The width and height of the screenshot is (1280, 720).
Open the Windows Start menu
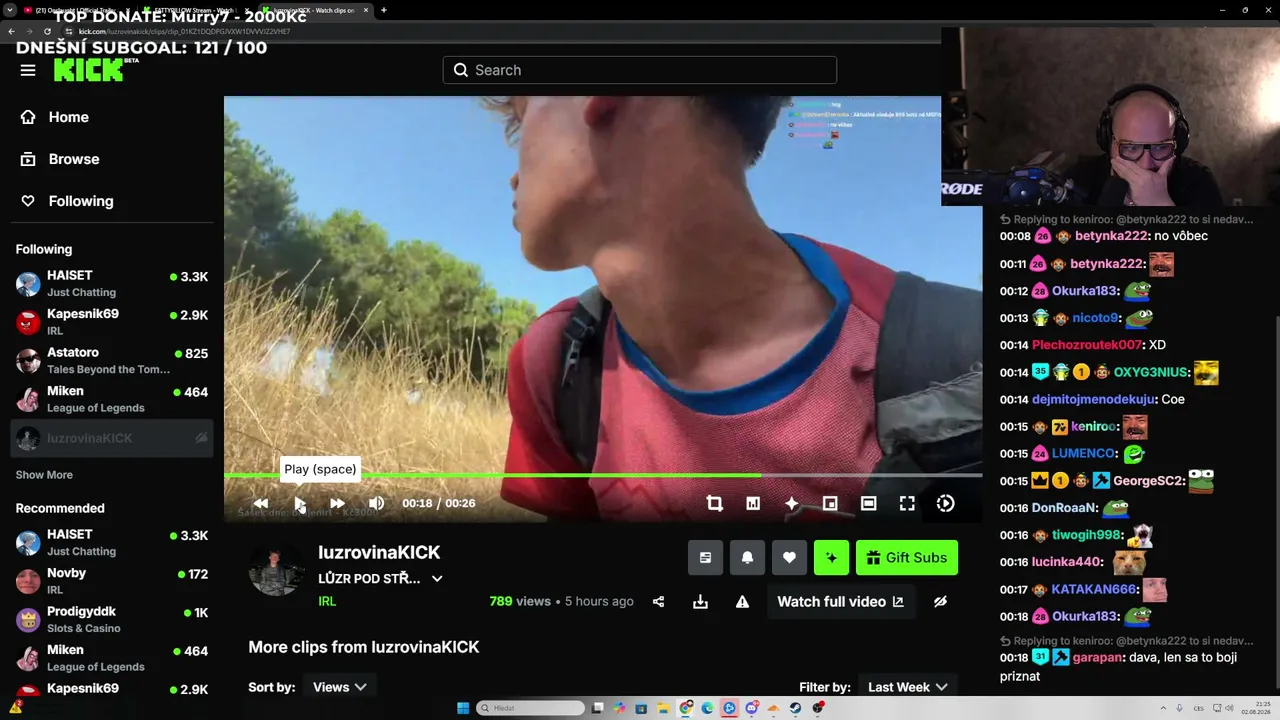coord(463,708)
